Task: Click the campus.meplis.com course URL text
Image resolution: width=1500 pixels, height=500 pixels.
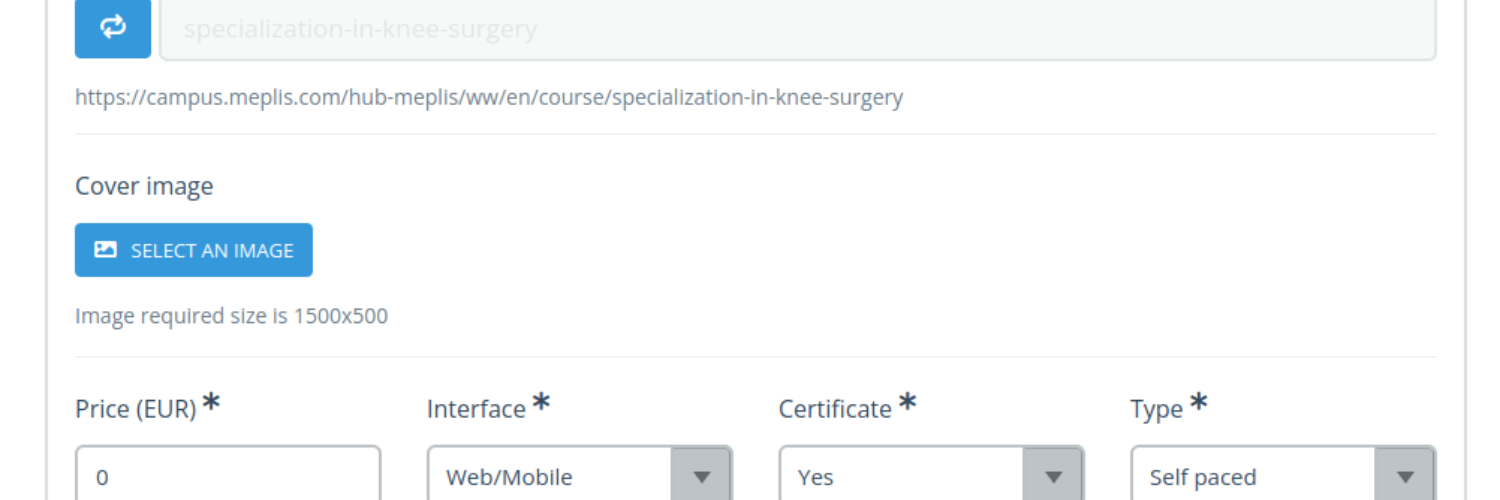Action: coord(489,98)
